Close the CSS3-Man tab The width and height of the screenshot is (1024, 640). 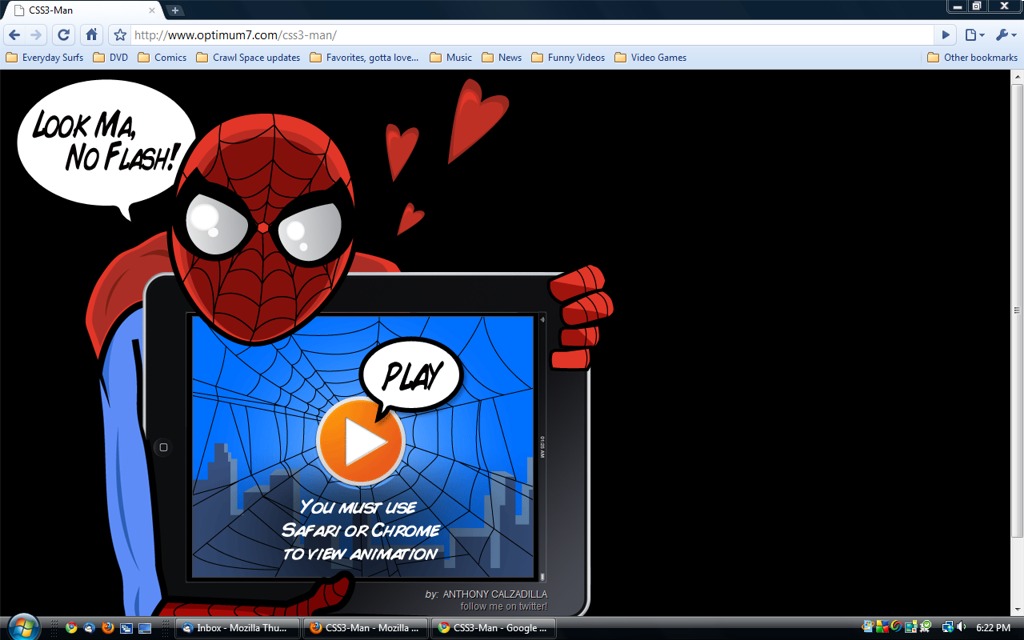[152, 10]
